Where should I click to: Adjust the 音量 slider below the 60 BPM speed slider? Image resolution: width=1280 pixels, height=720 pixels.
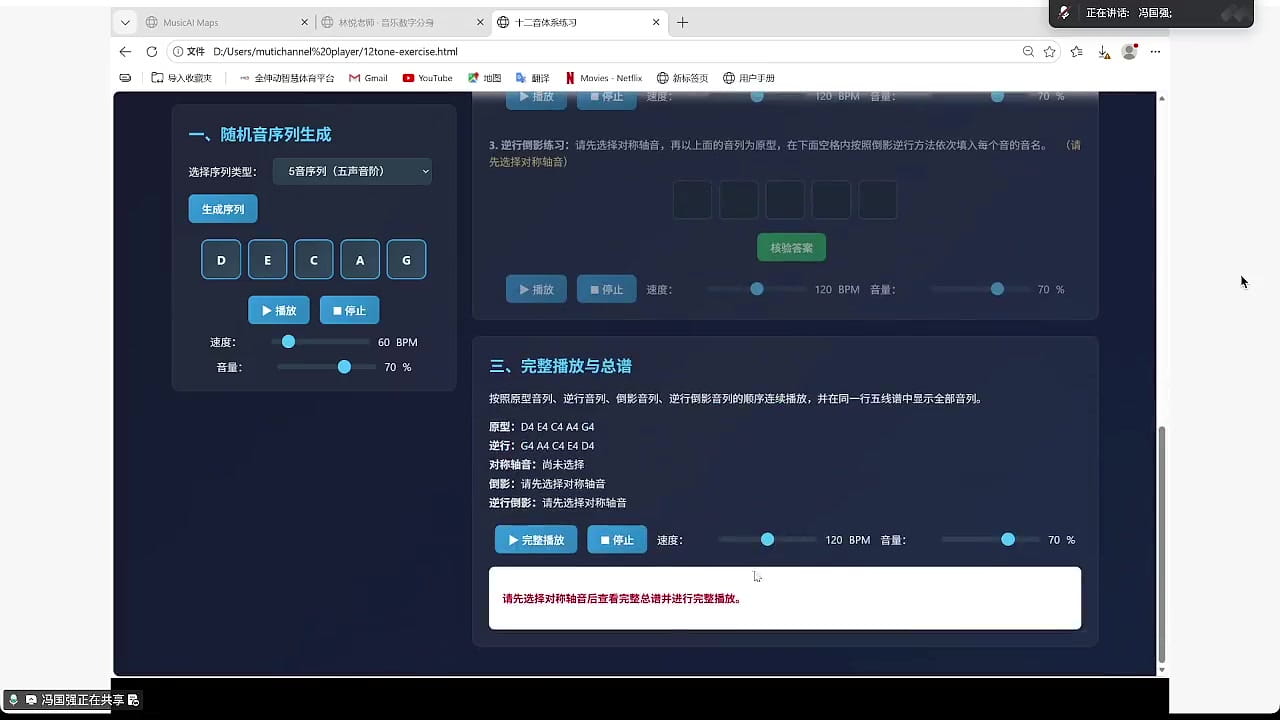click(326, 367)
